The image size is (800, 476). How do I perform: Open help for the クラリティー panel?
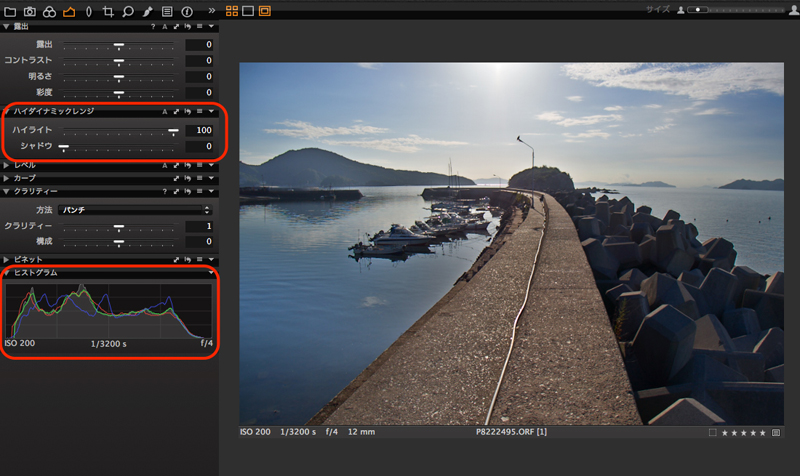click(x=164, y=191)
